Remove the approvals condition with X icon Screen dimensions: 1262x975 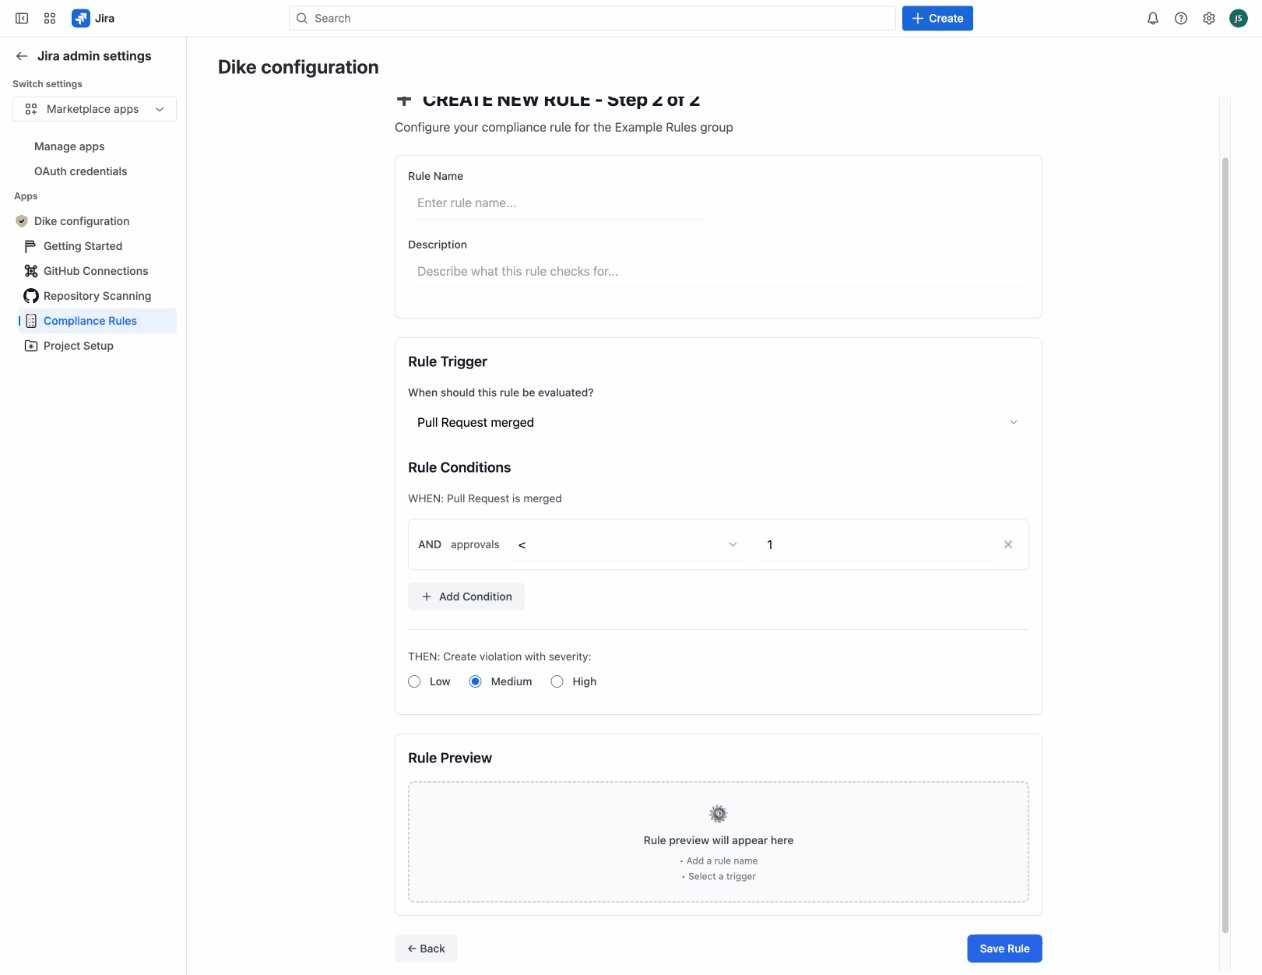(1008, 545)
